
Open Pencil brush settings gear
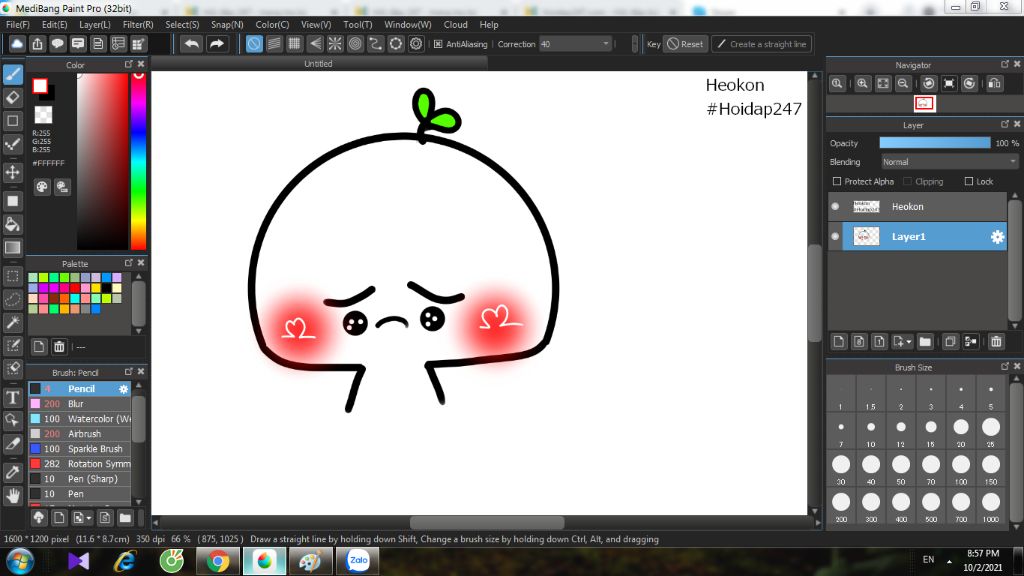click(x=123, y=389)
